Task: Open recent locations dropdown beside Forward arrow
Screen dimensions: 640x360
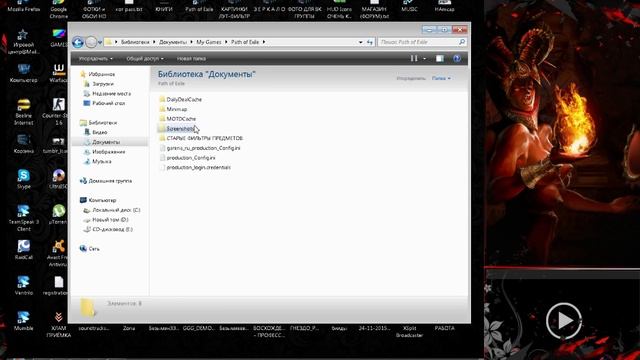Action: pyautogui.click(x=100, y=42)
